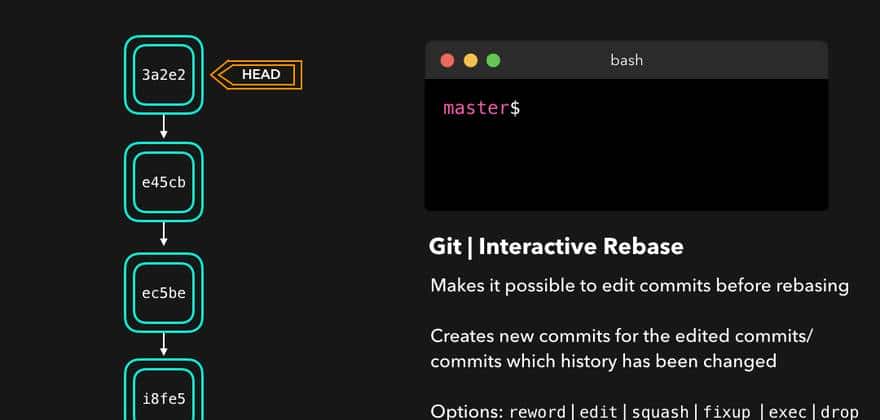Minimize the terminal using the yellow button
Screen dimensions: 880x420
click(470, 60)
